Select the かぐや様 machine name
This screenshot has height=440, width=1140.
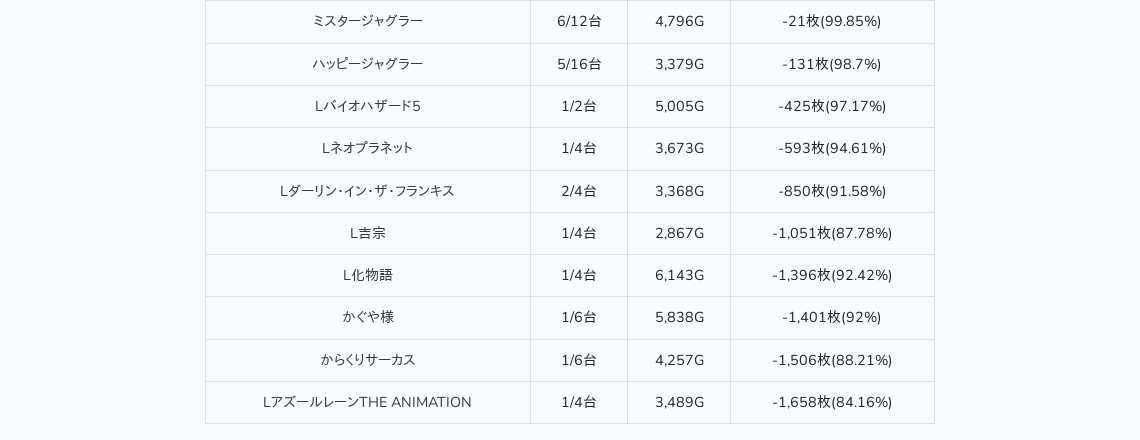coord(367,317)
